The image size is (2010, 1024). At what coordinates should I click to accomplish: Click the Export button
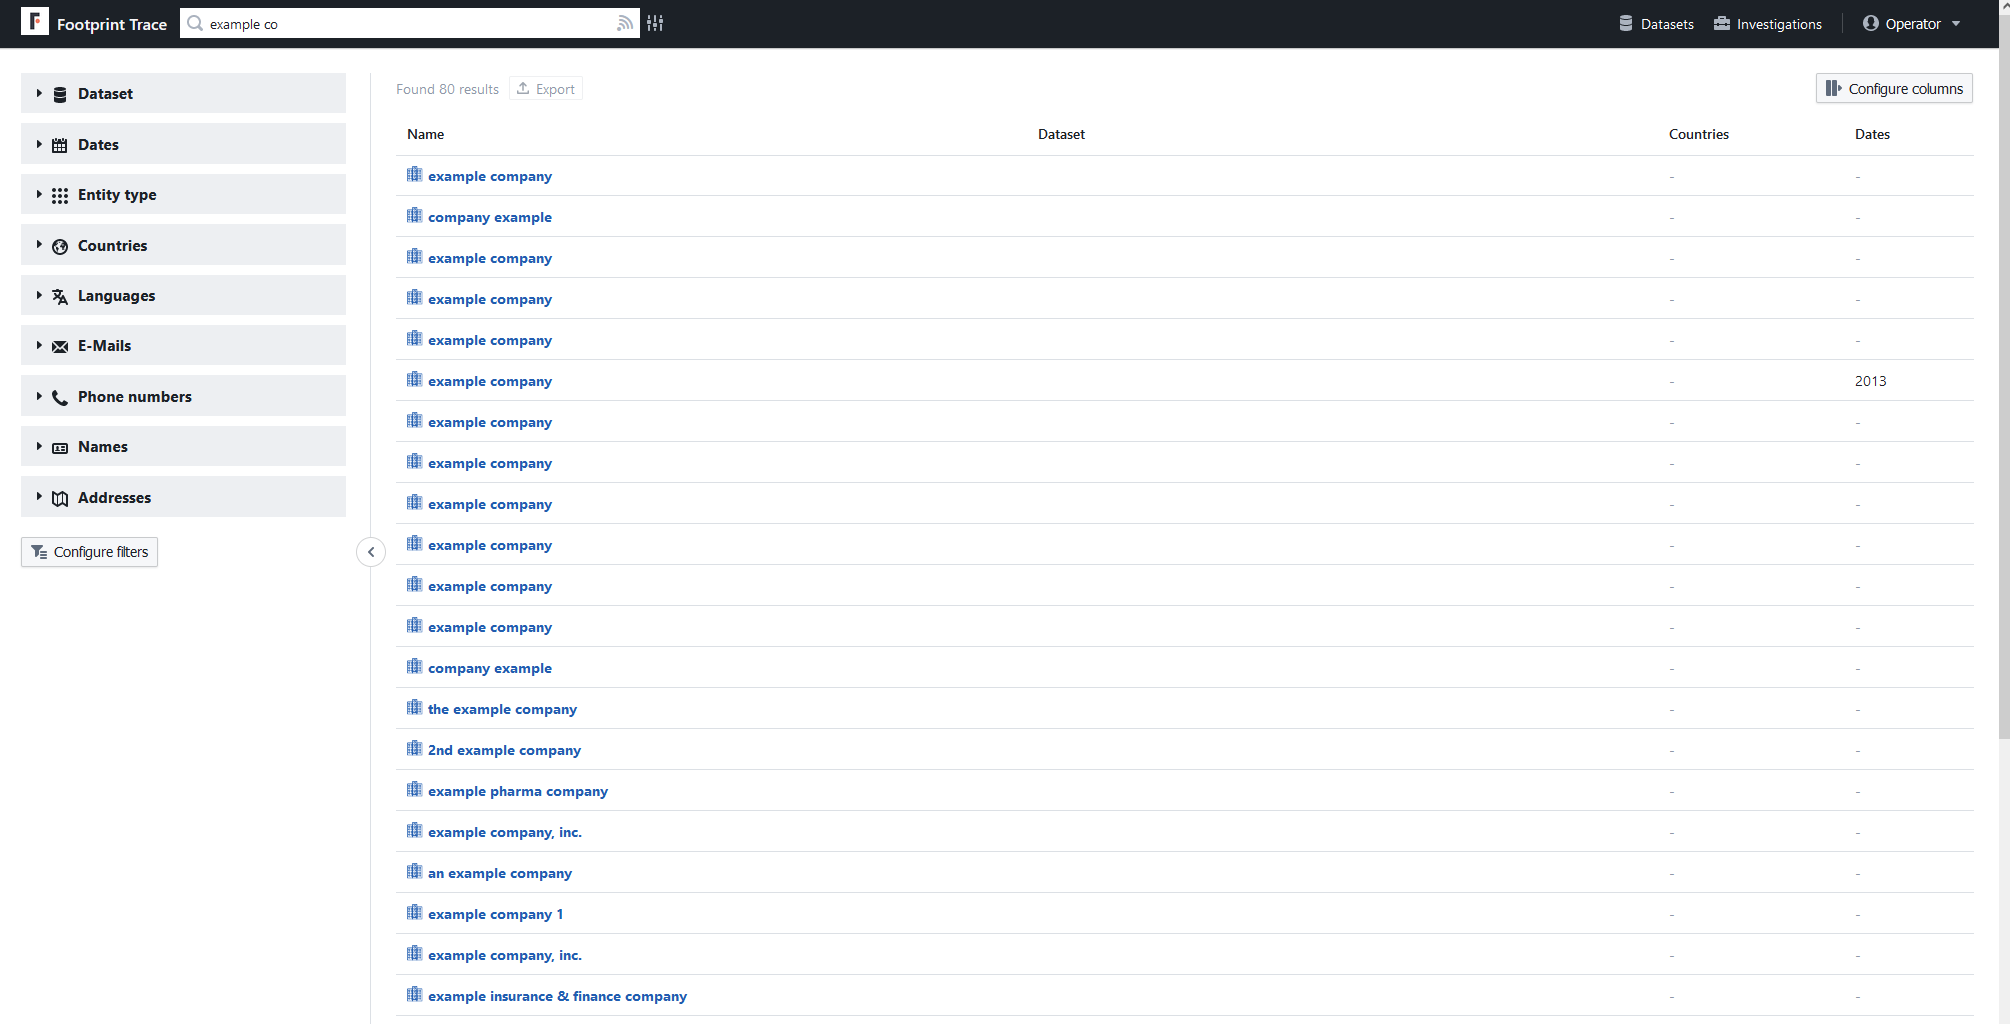(x=546, y=89)
